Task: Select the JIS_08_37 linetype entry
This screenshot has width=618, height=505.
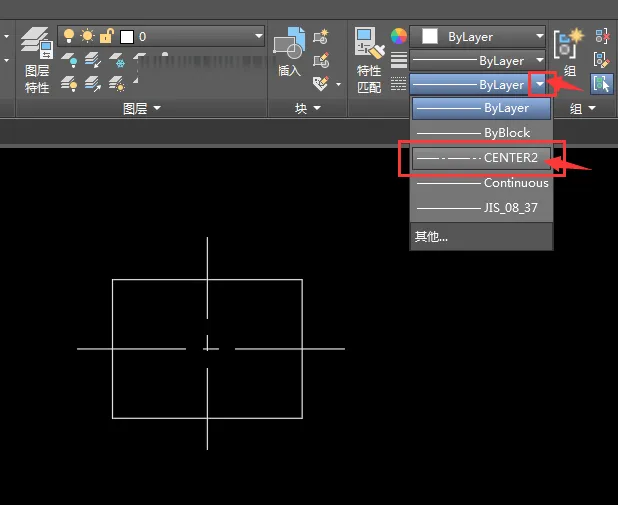Action: click(481, 208)
